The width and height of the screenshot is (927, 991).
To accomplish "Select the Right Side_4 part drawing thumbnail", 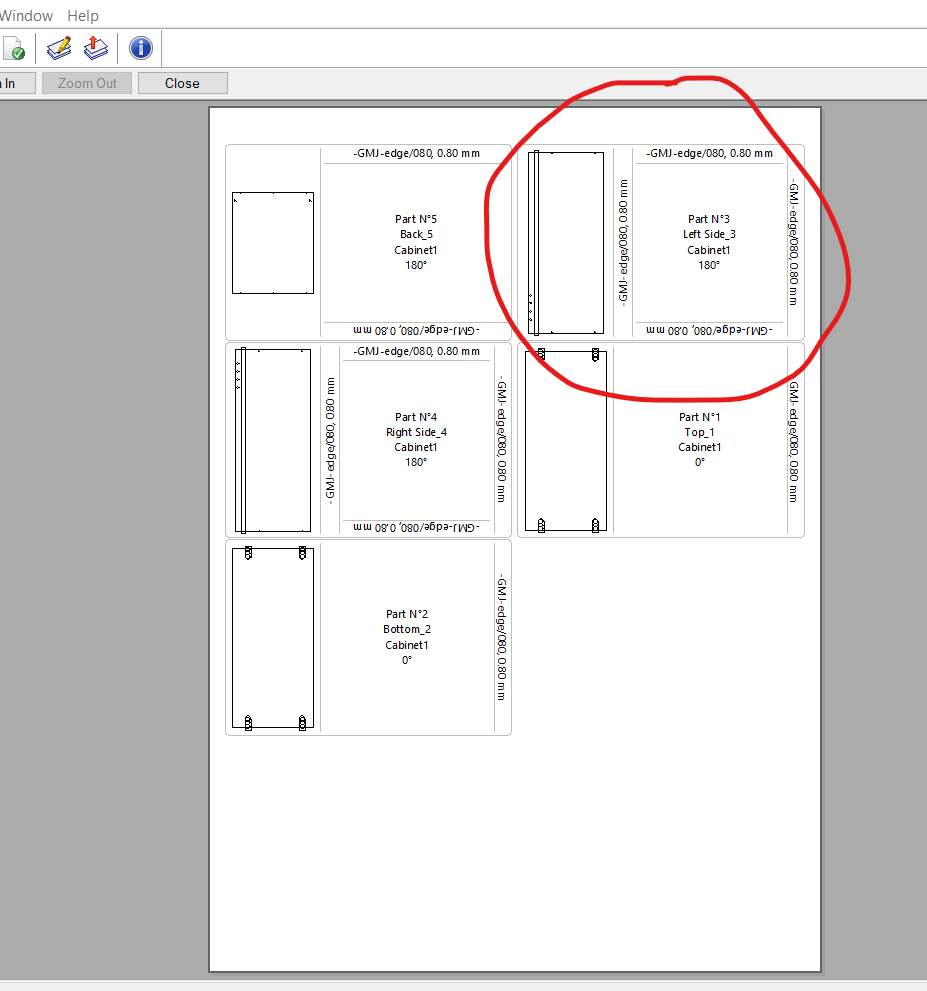I will (x=273, y=441).
